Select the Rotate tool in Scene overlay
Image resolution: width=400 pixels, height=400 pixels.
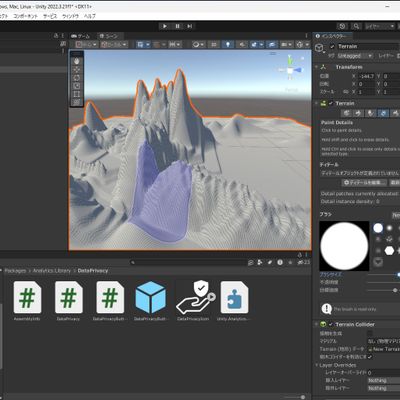[77, 78]
